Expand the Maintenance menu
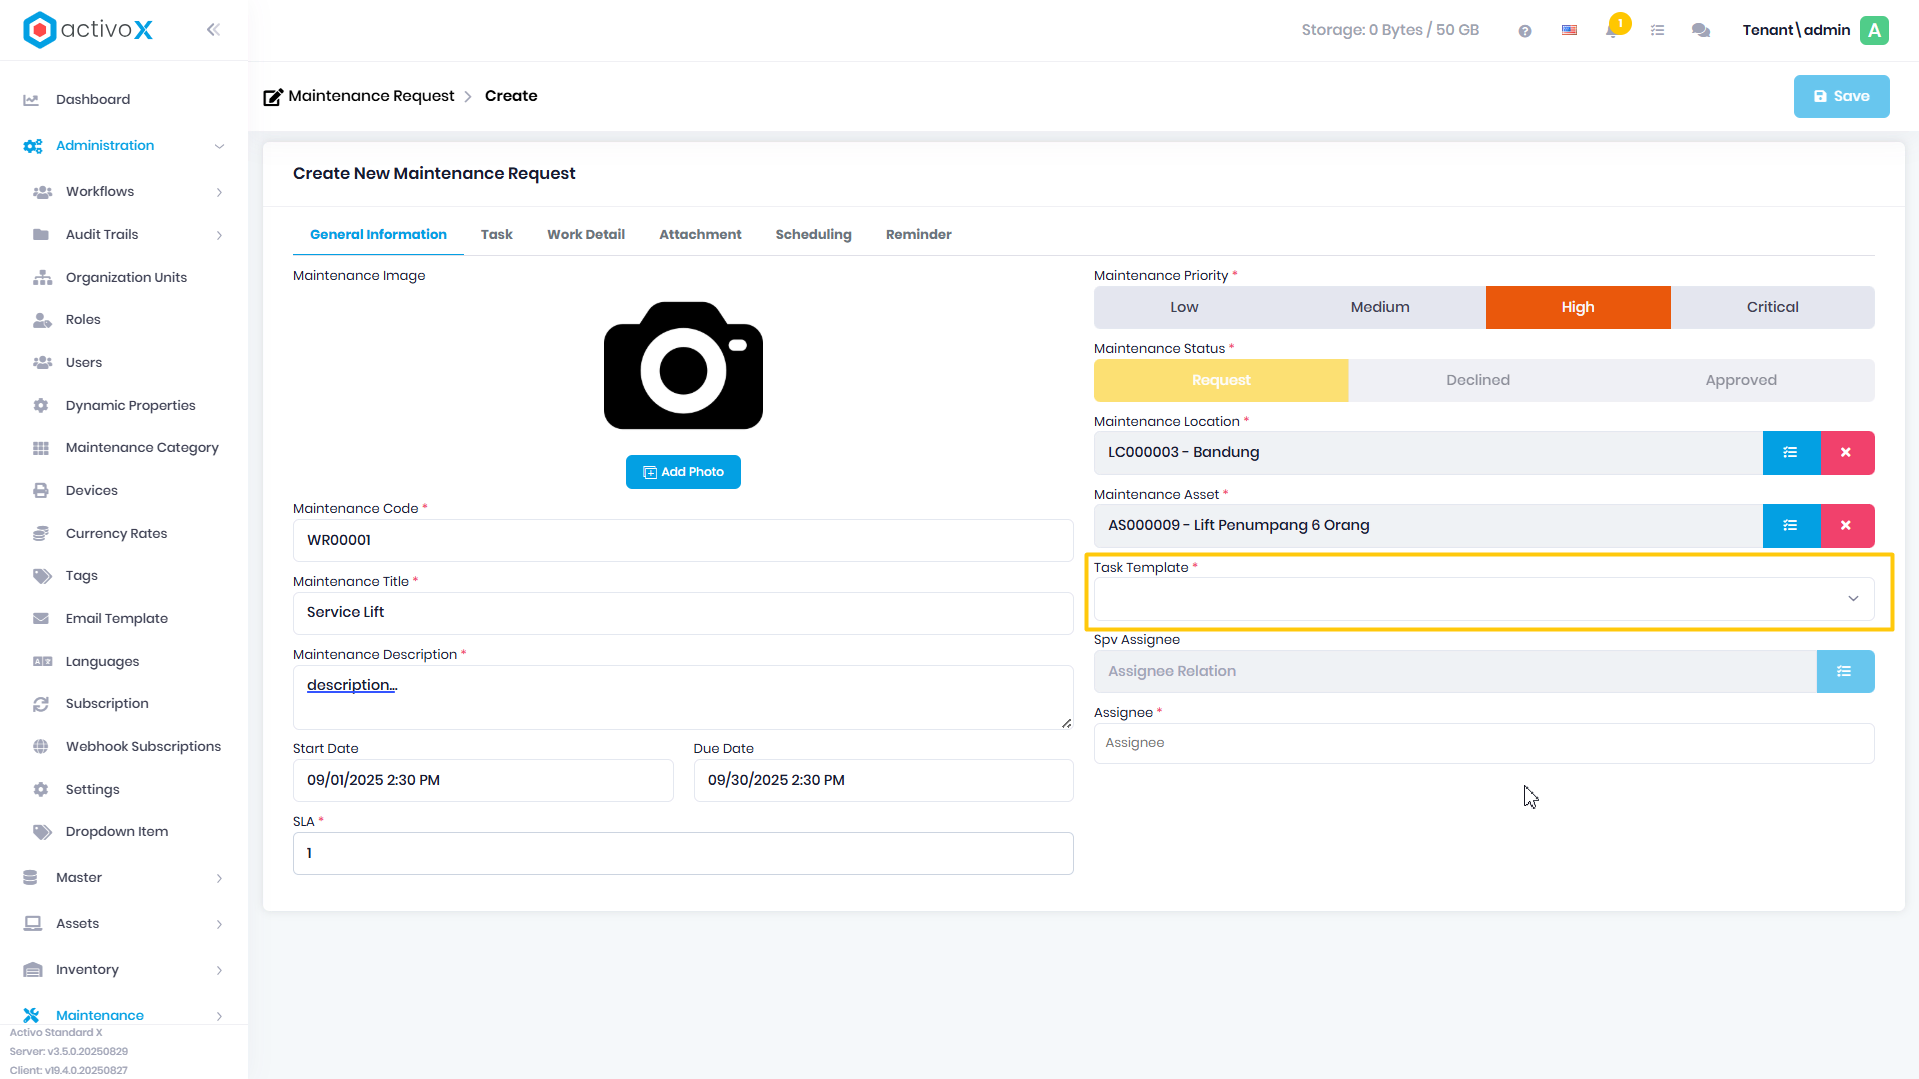 [124, 1015]
